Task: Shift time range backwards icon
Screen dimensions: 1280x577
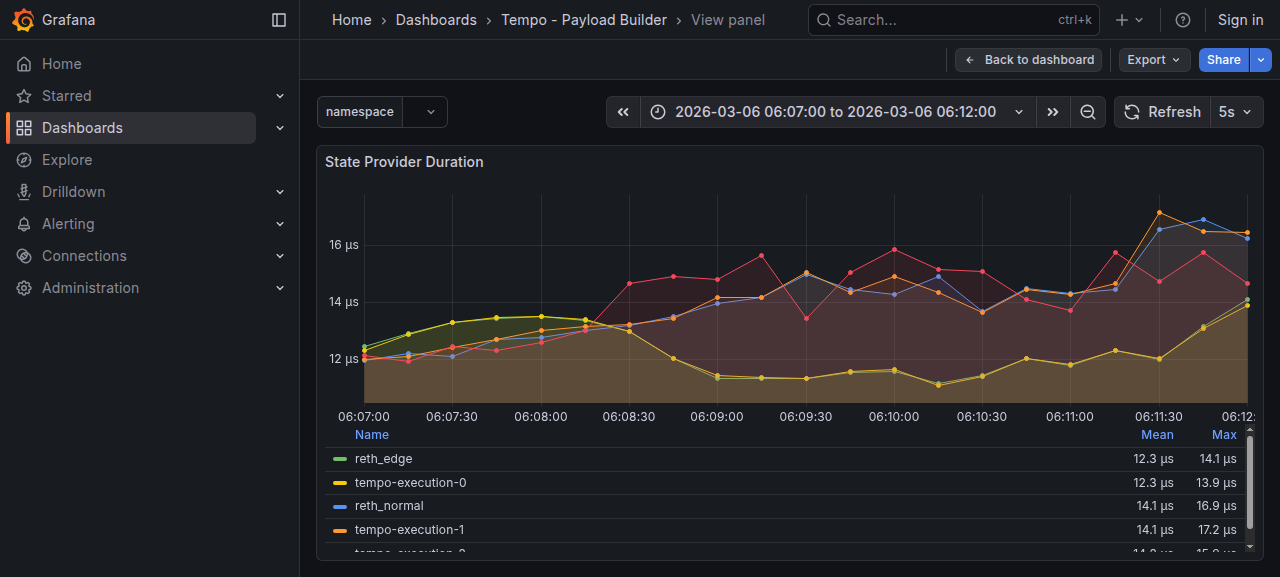Action: point(623,112)
